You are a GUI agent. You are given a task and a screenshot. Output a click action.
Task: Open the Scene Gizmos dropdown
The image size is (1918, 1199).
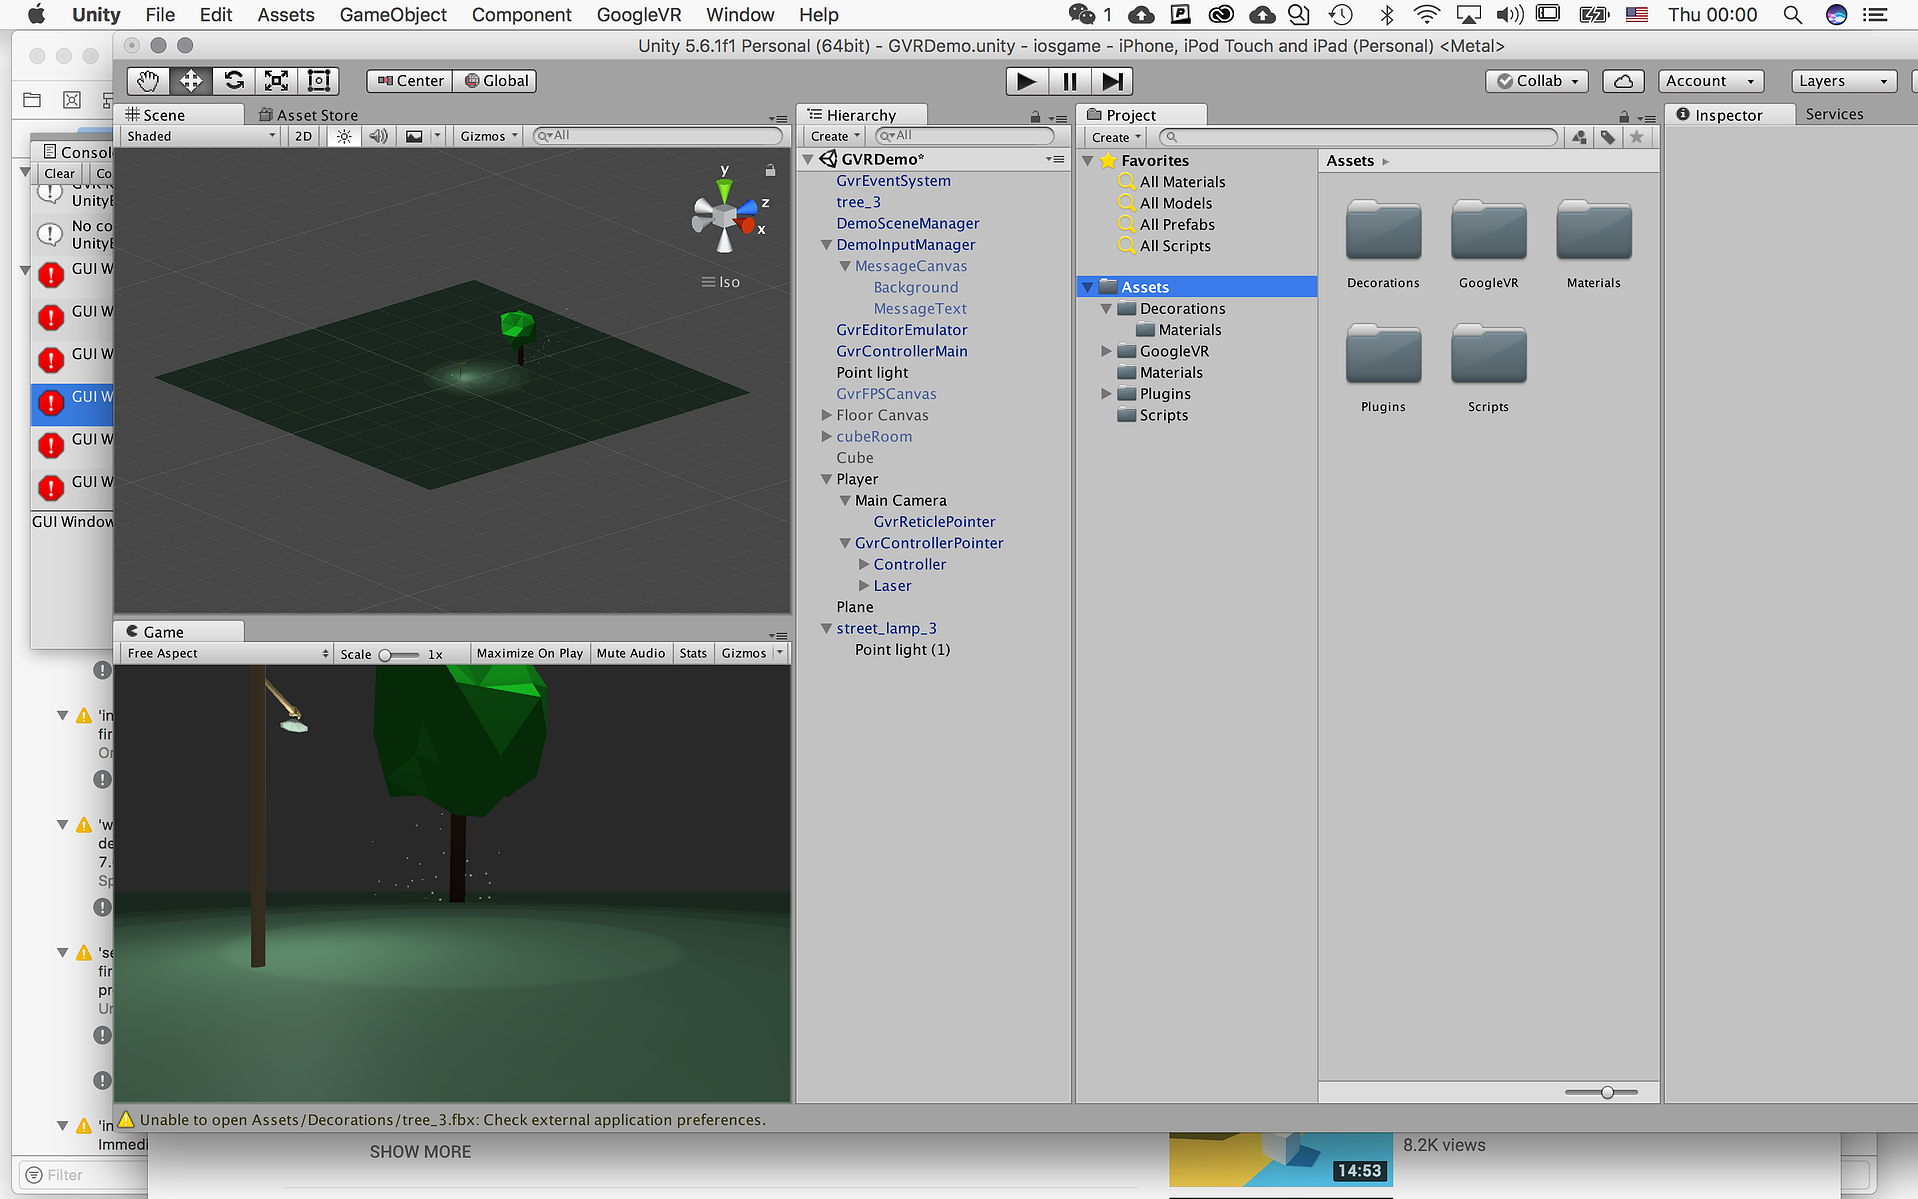pos(488,136)
